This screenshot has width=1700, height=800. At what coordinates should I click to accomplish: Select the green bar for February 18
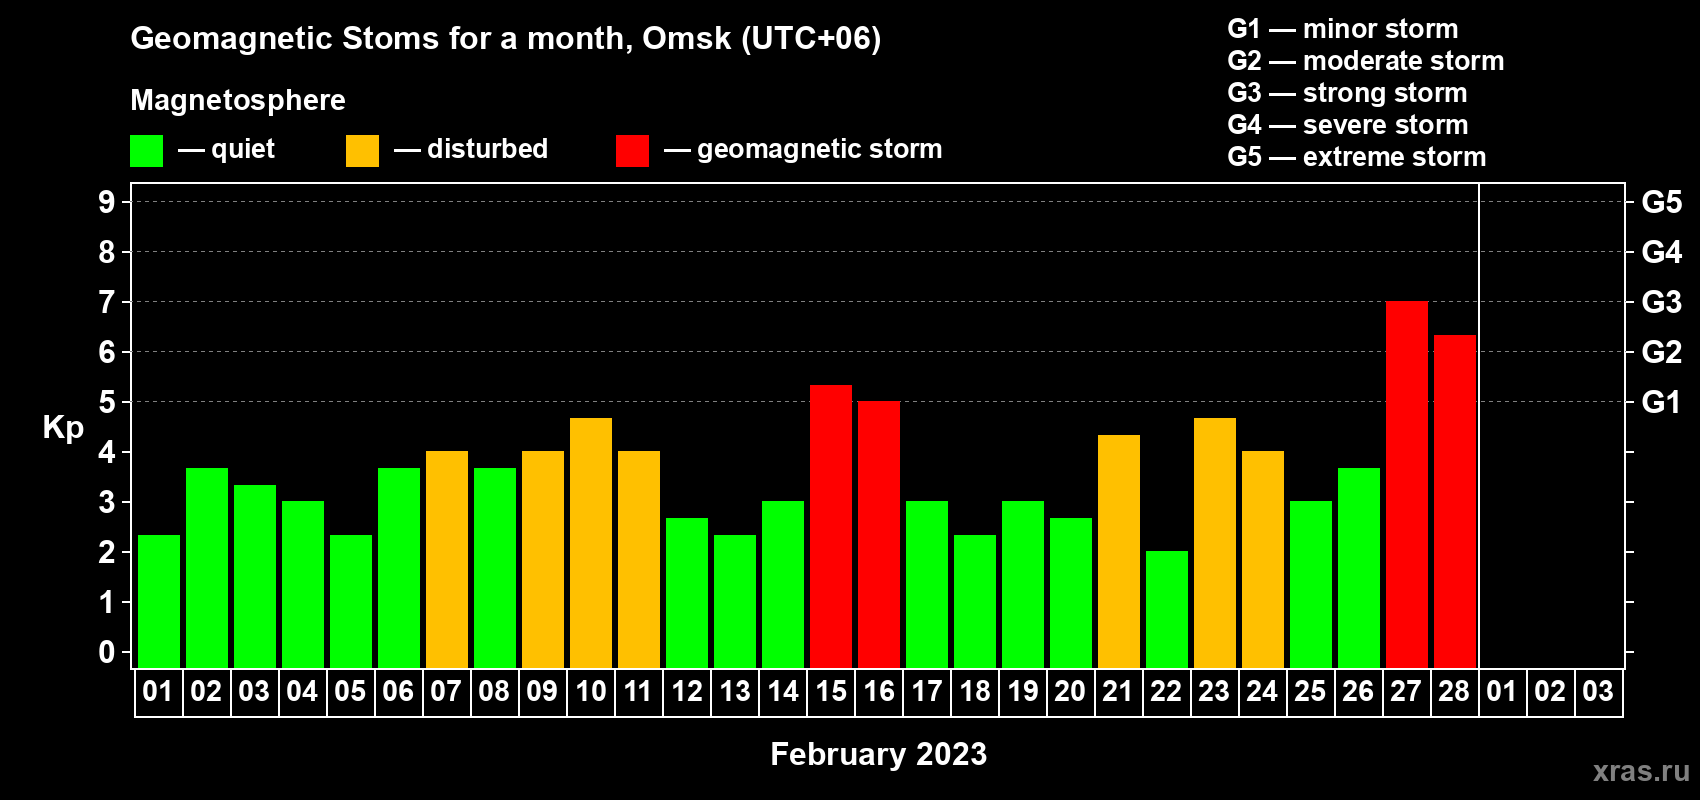(975, 601)
